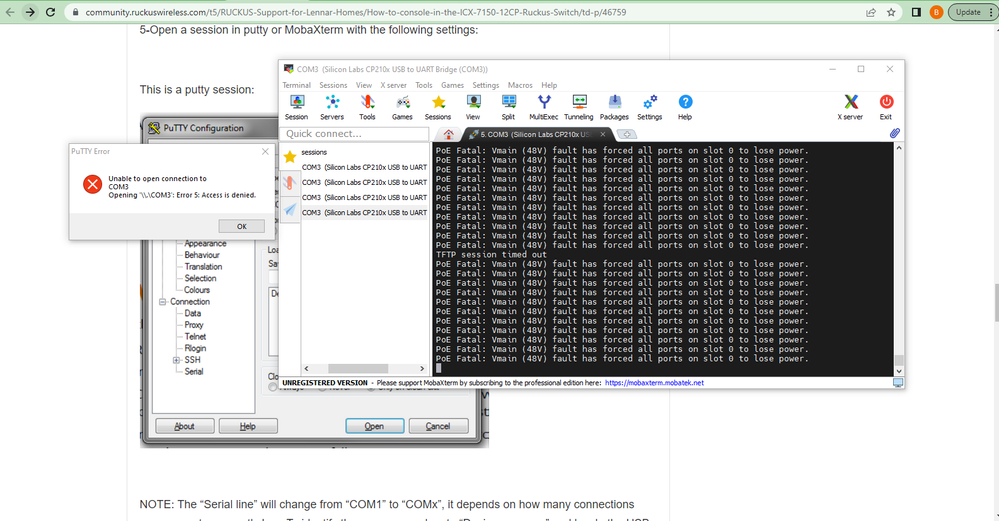Click the Tools toolbar icon in MobaXterm
Image resolution: width=999 pixels, height=521 pixels.
click(x=367, y=107)
